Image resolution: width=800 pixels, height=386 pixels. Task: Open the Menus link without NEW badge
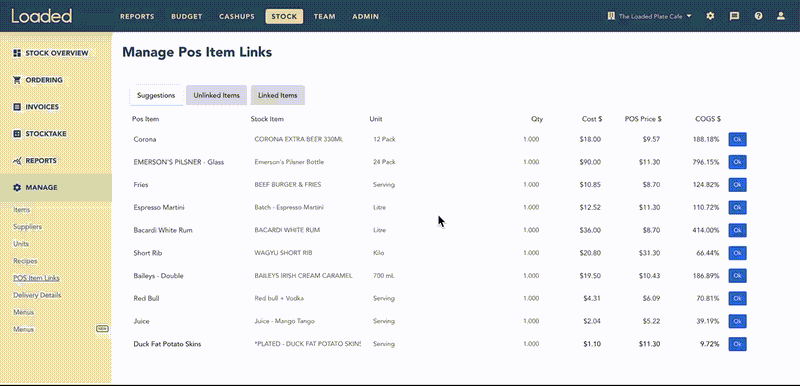(23, 312)
